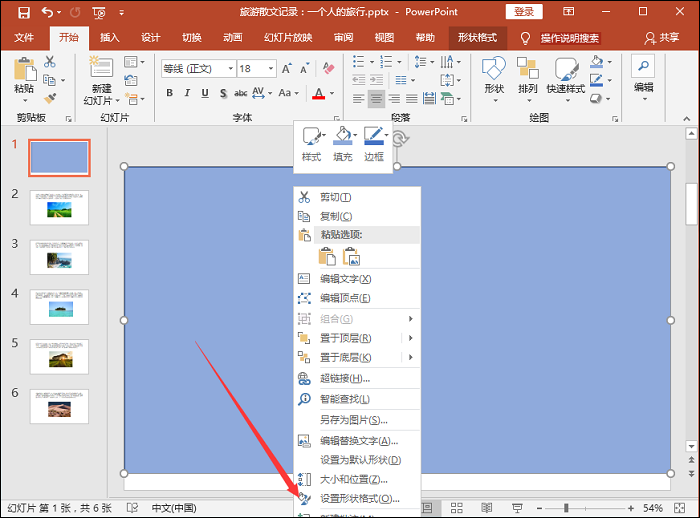Increase list indent level

[x=377, y=80]
